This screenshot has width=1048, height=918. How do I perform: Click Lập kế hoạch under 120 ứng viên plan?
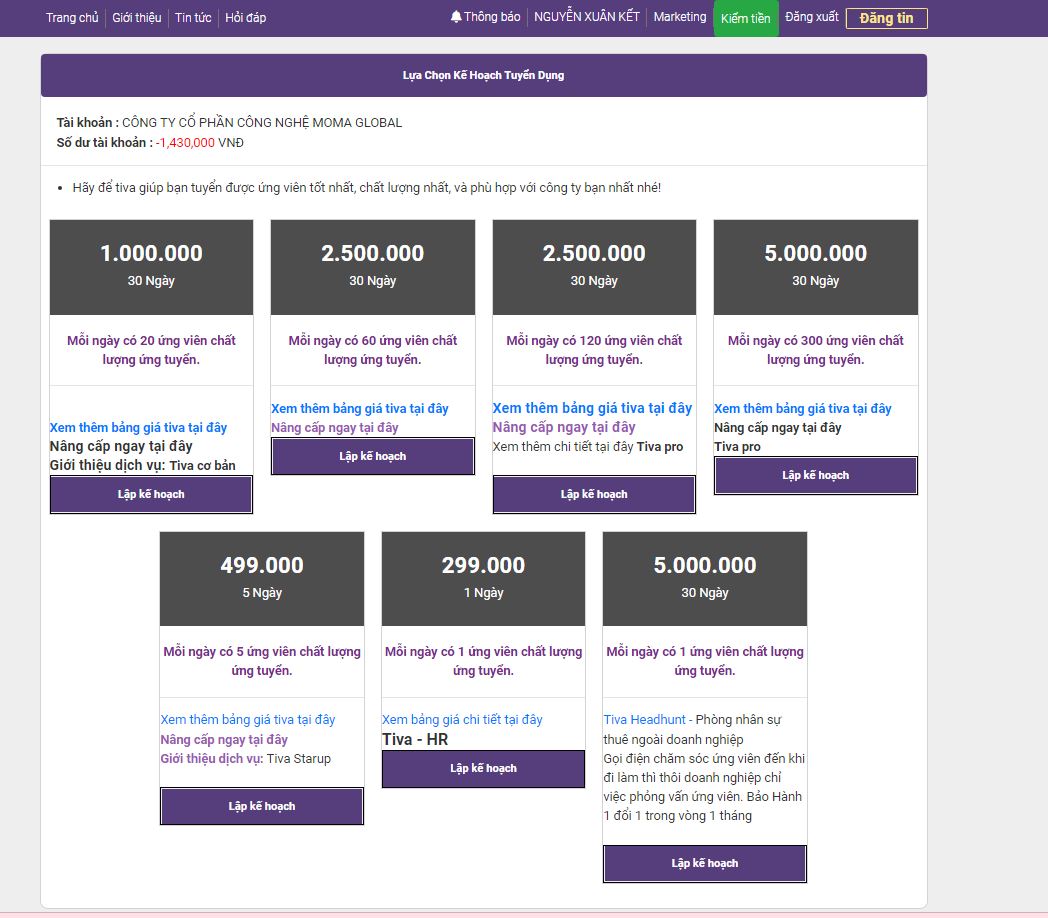click(594, 494)
